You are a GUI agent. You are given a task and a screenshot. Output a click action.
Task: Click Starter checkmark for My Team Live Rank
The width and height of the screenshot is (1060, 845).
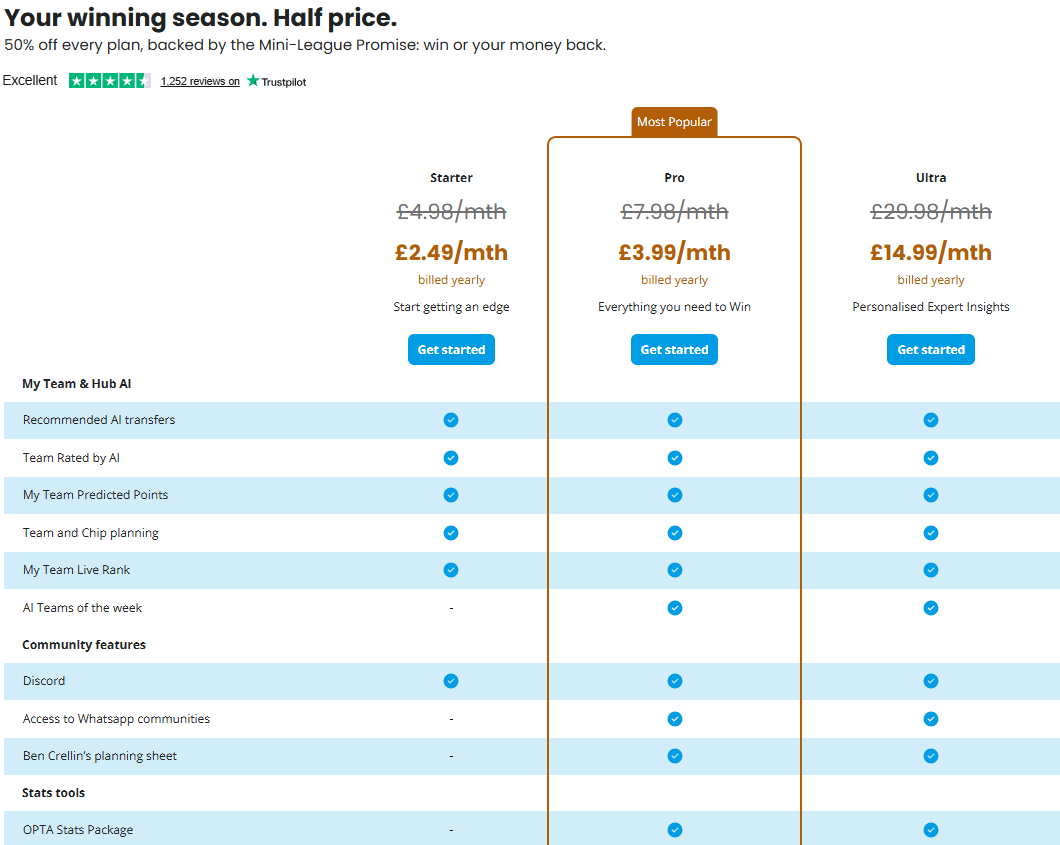point(451,570)
